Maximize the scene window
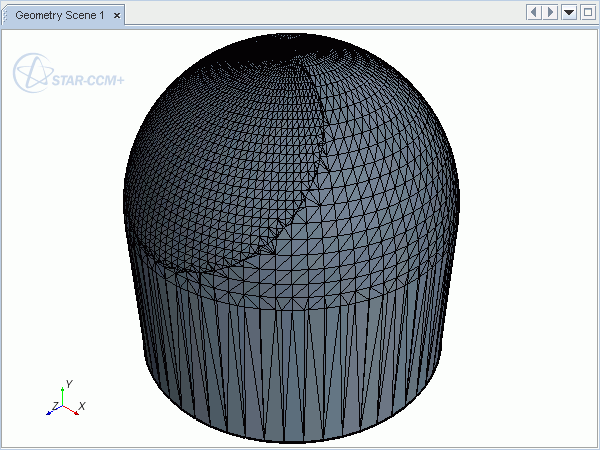 click(587, 12)
